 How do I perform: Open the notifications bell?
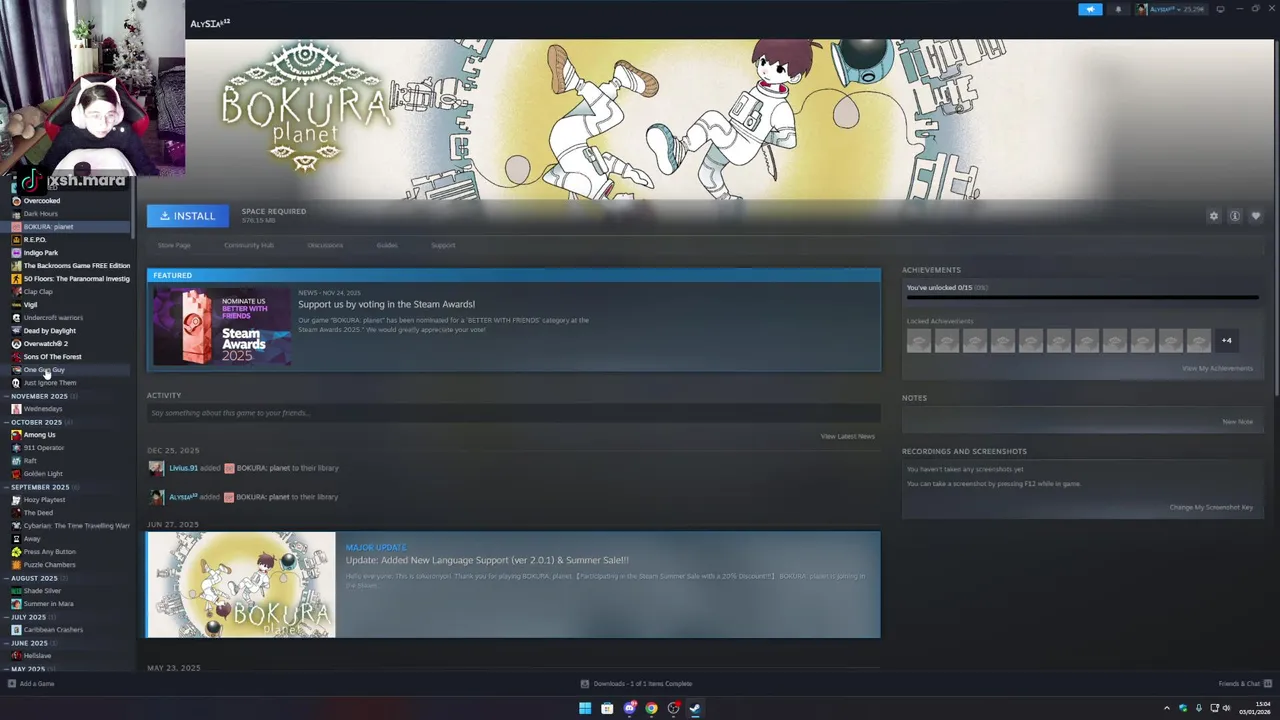[1118, 9]
